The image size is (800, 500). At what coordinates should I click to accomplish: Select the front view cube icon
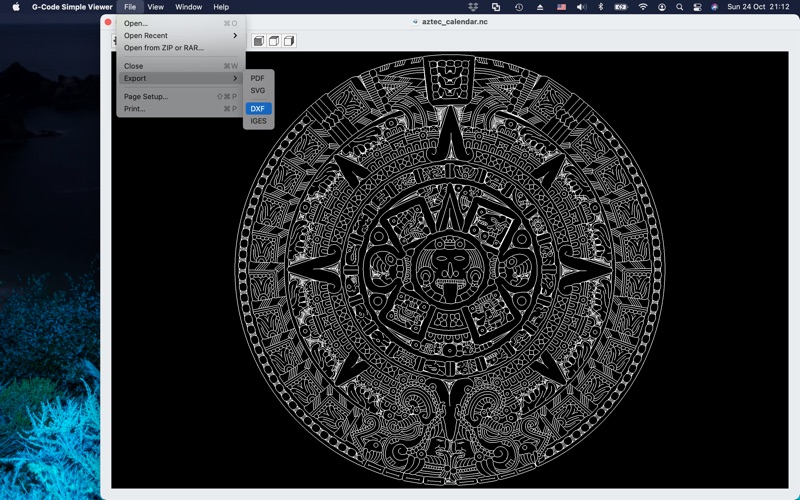[x=259, y=41]
